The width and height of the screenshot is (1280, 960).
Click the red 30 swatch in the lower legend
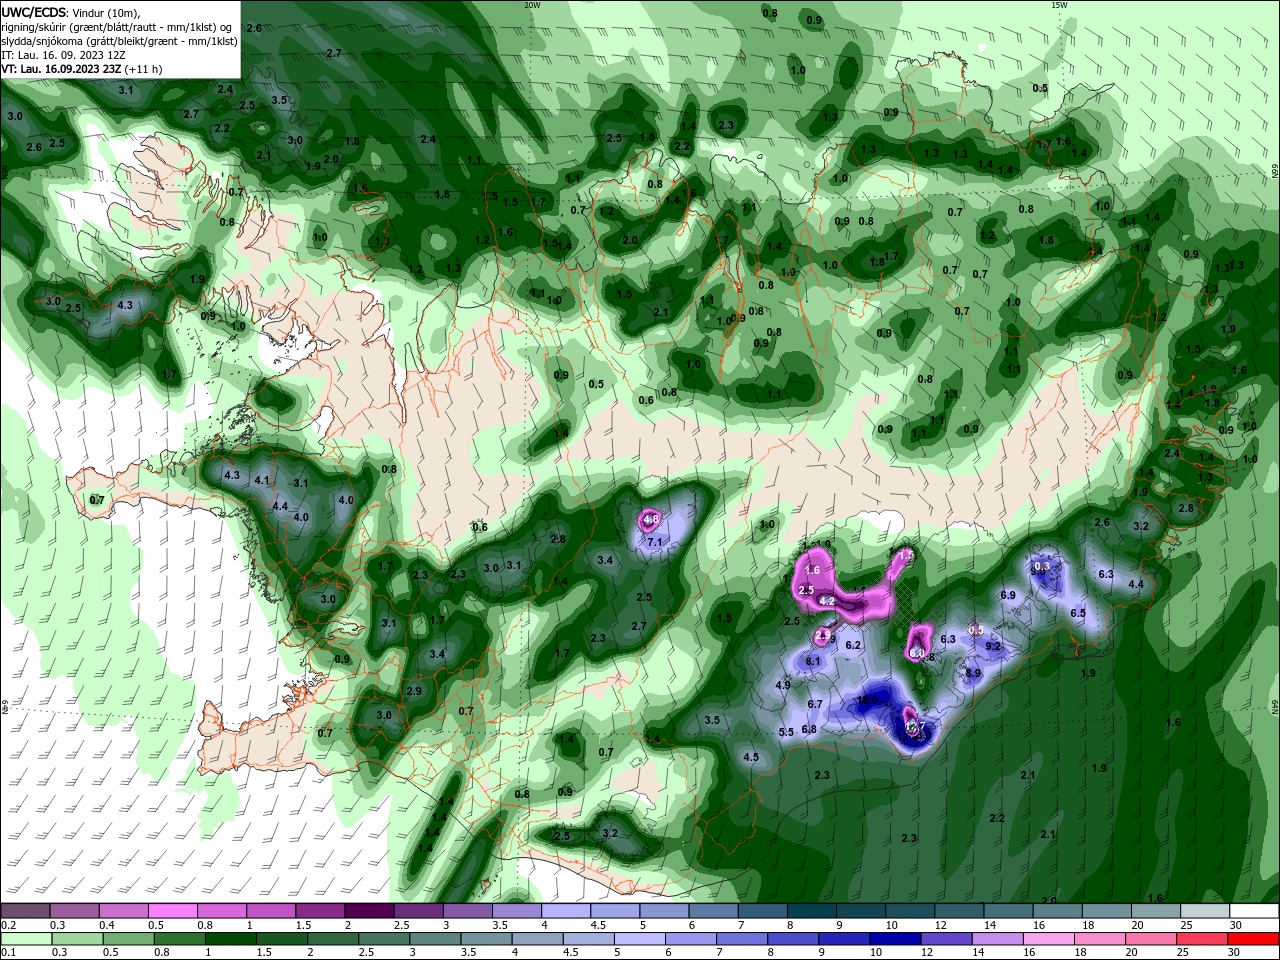(x=1255, y=938)
